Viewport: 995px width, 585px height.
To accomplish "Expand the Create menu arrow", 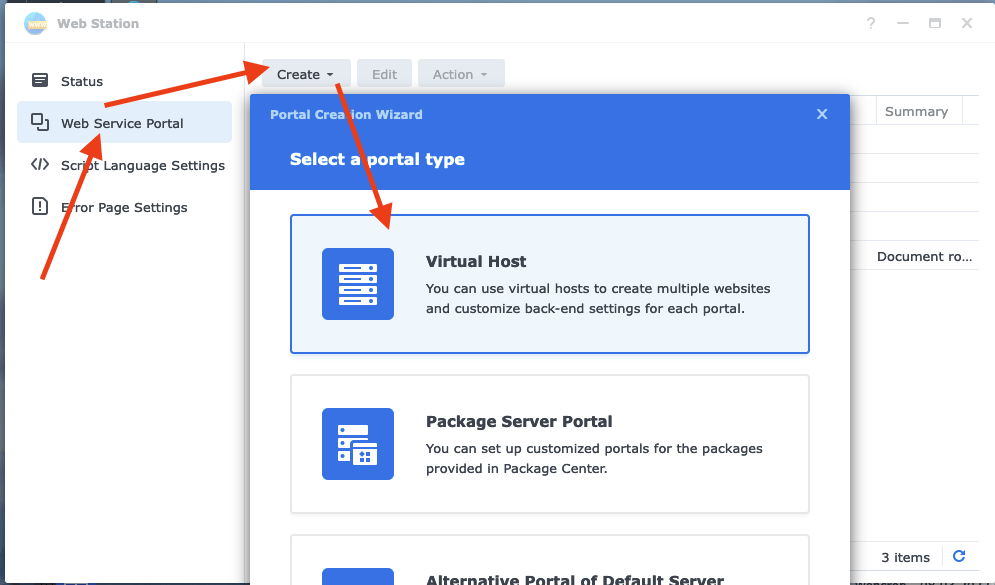I will pos(330,73).
